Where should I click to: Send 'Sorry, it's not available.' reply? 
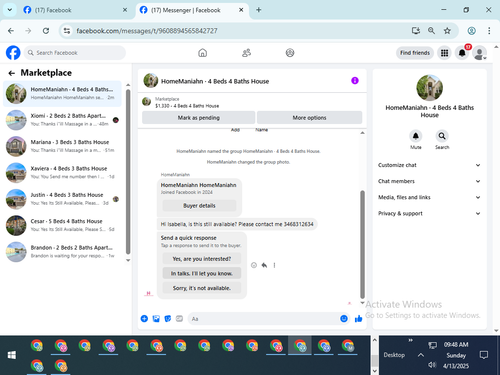coord(202,288)
